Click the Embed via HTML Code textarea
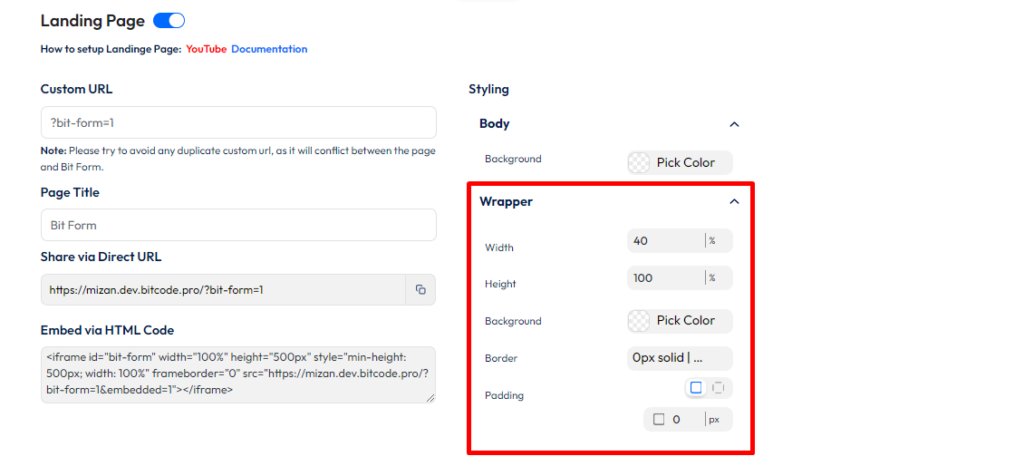The height and width of the screenshot is (466, 1024). coord(238,375)
